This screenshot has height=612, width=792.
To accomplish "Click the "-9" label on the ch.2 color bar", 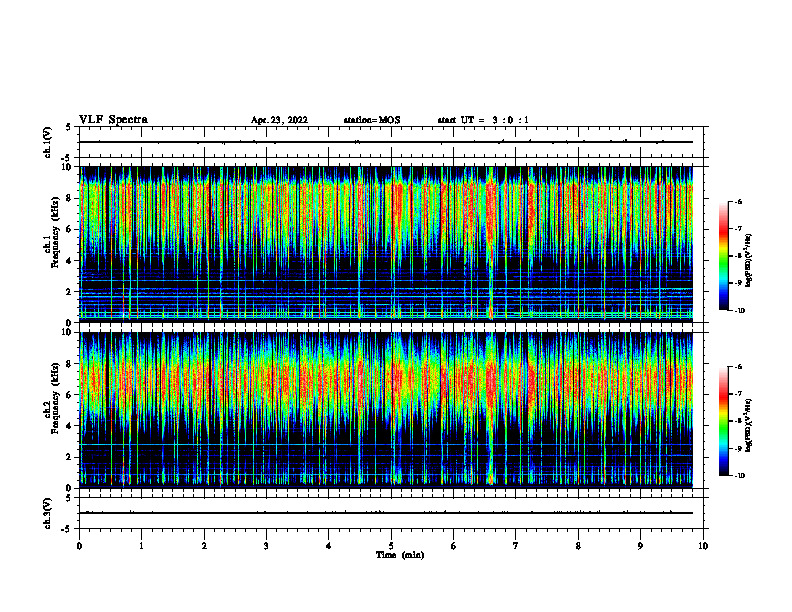I will (x=738, y=448).
